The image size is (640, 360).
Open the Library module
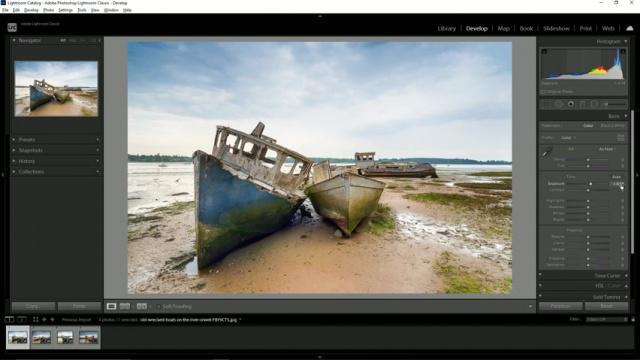coord(447,29)
